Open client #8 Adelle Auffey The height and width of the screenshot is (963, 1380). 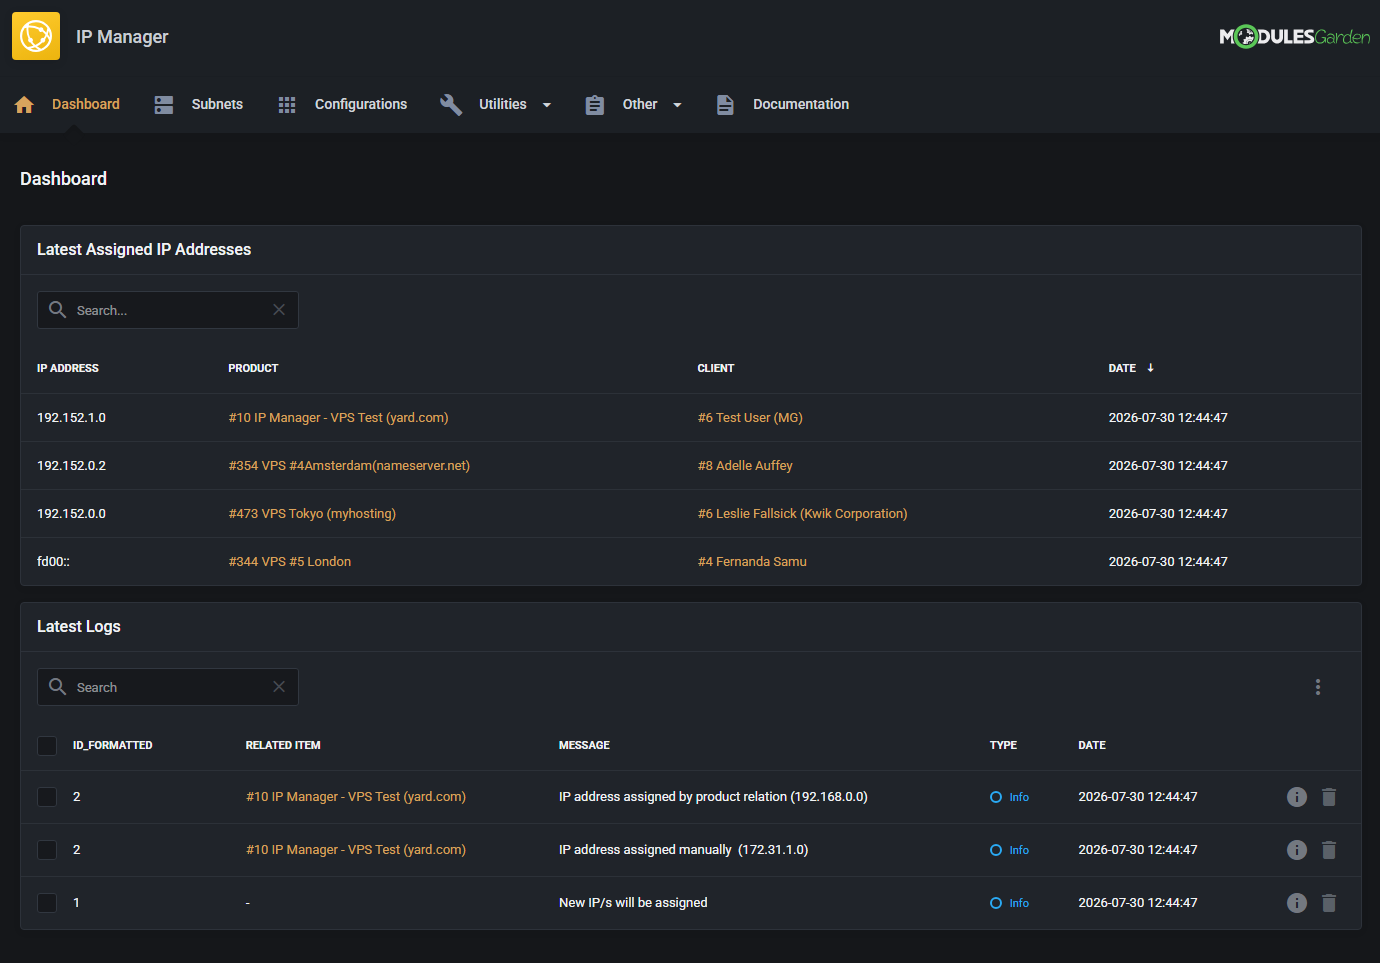point(745,466)
